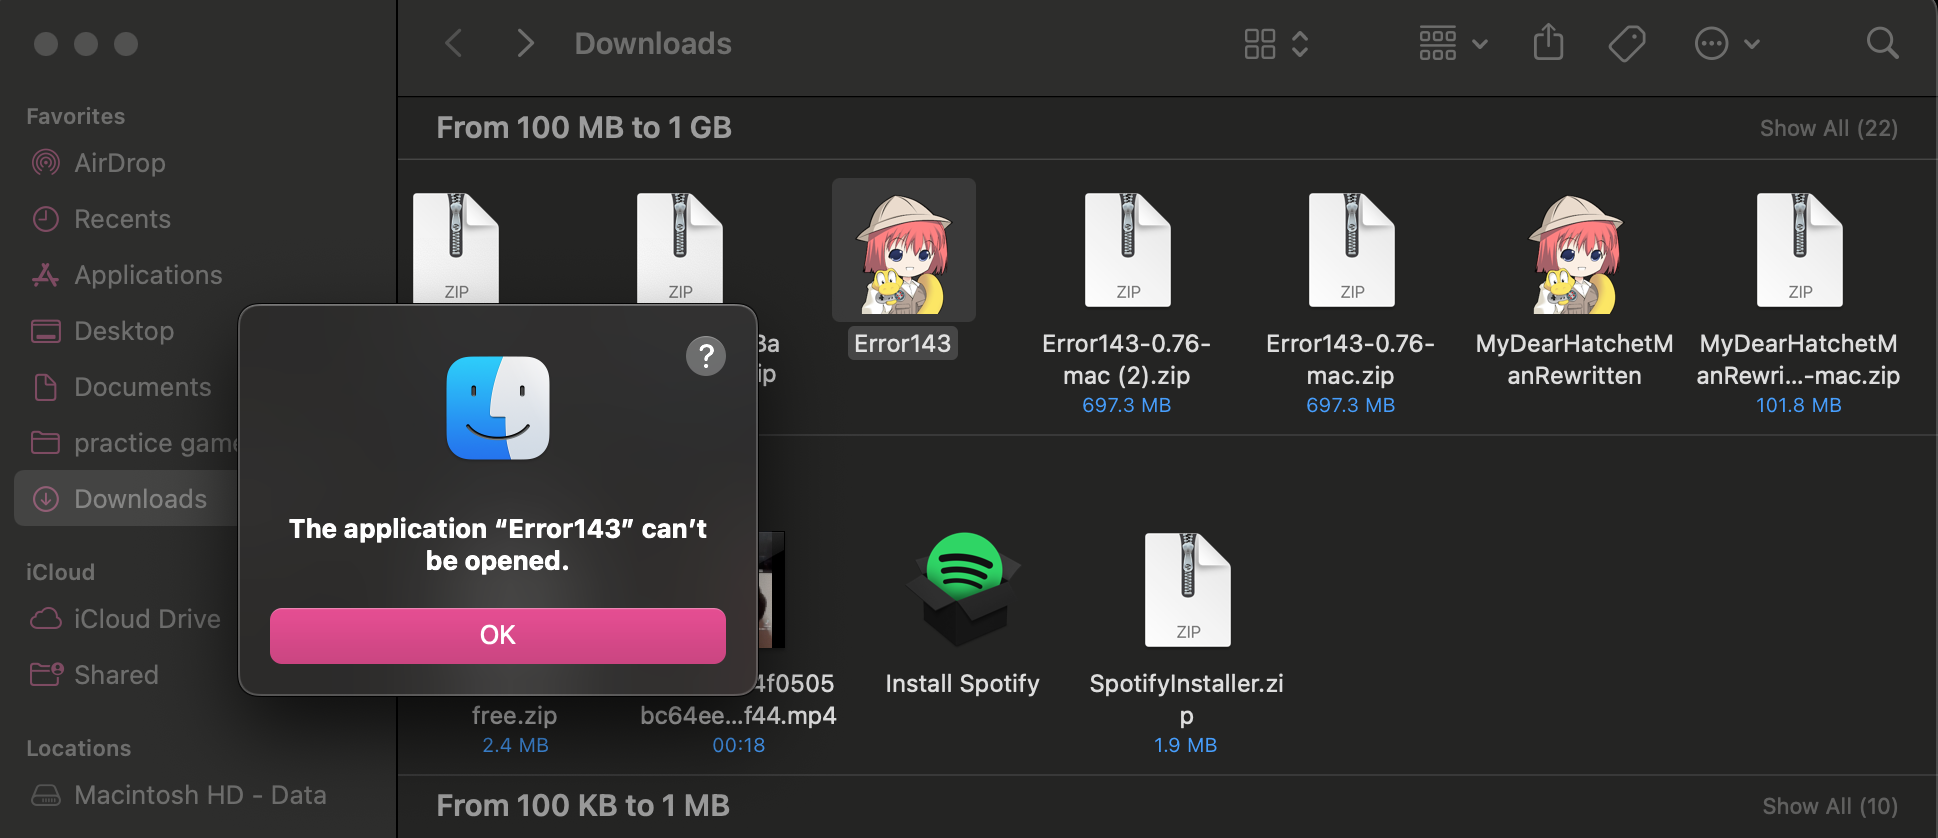This screenshot has height=838, width=1938.
Task: Open the Install Spotify installer icon
Action: pyautogui.click(x=962, y=590)
